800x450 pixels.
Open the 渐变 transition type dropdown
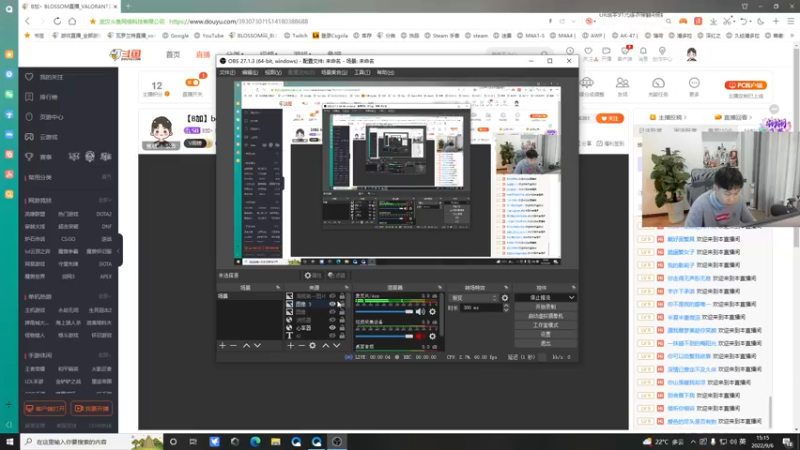(x=473, y=298)
